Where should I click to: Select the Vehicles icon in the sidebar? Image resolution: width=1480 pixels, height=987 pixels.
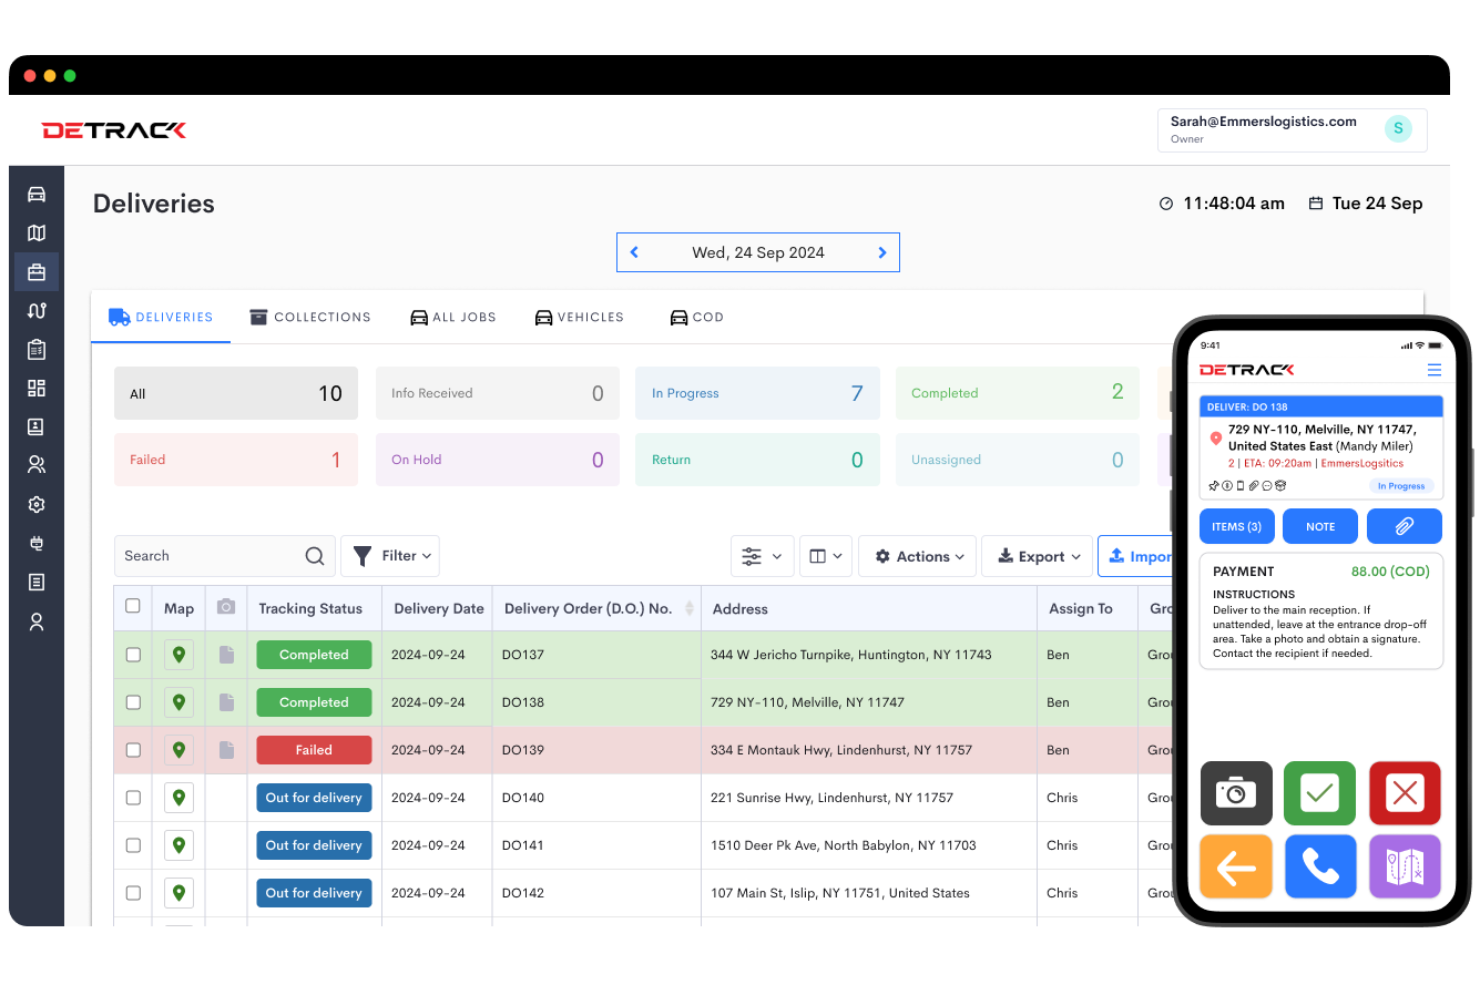tap(36, 193)
